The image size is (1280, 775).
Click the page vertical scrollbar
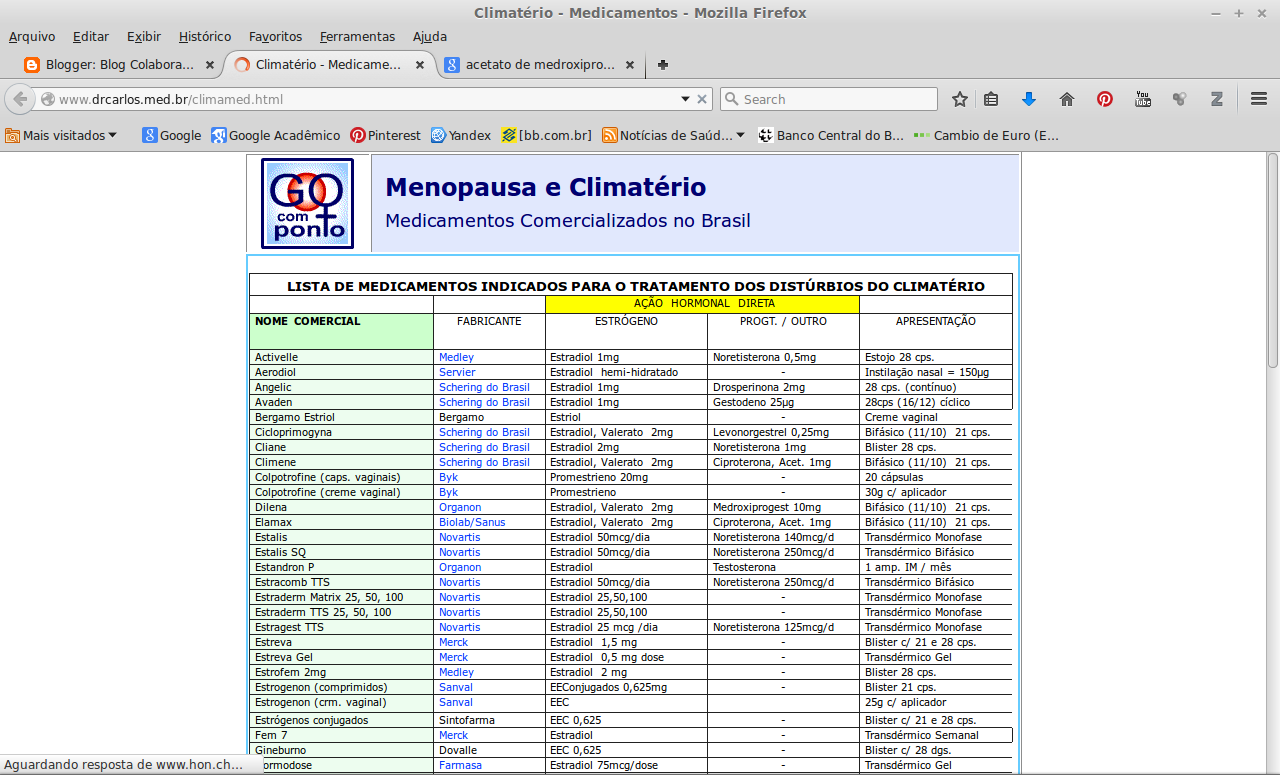pos(1272,260)
